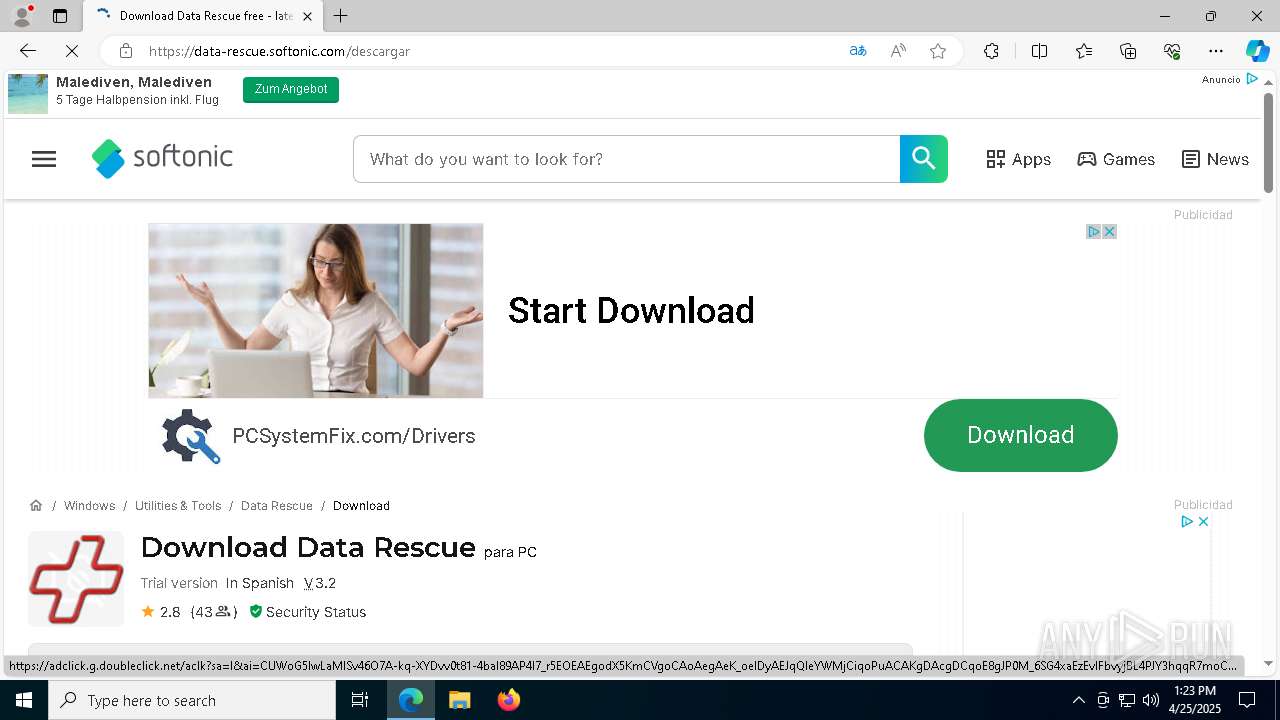Open Browser essentials icon
Screen dimensions: 1280x720
coord(1172,51)
